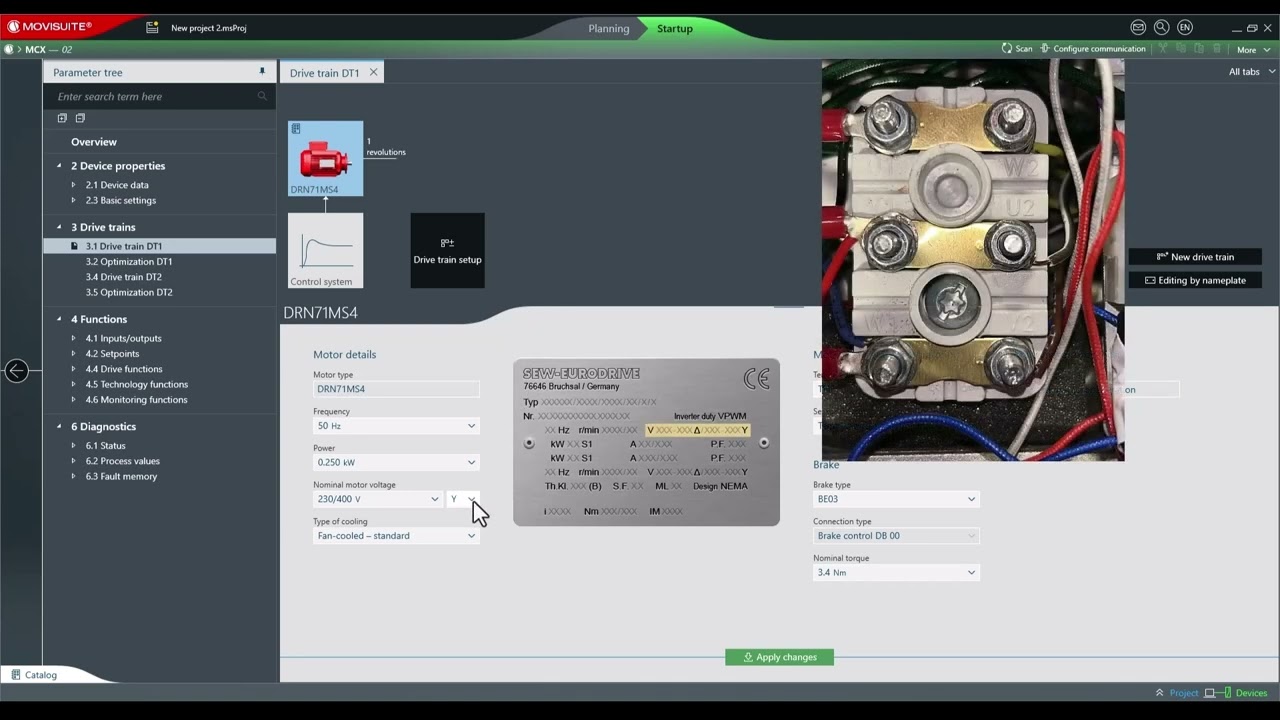Open 6.2 Process values

122,461
